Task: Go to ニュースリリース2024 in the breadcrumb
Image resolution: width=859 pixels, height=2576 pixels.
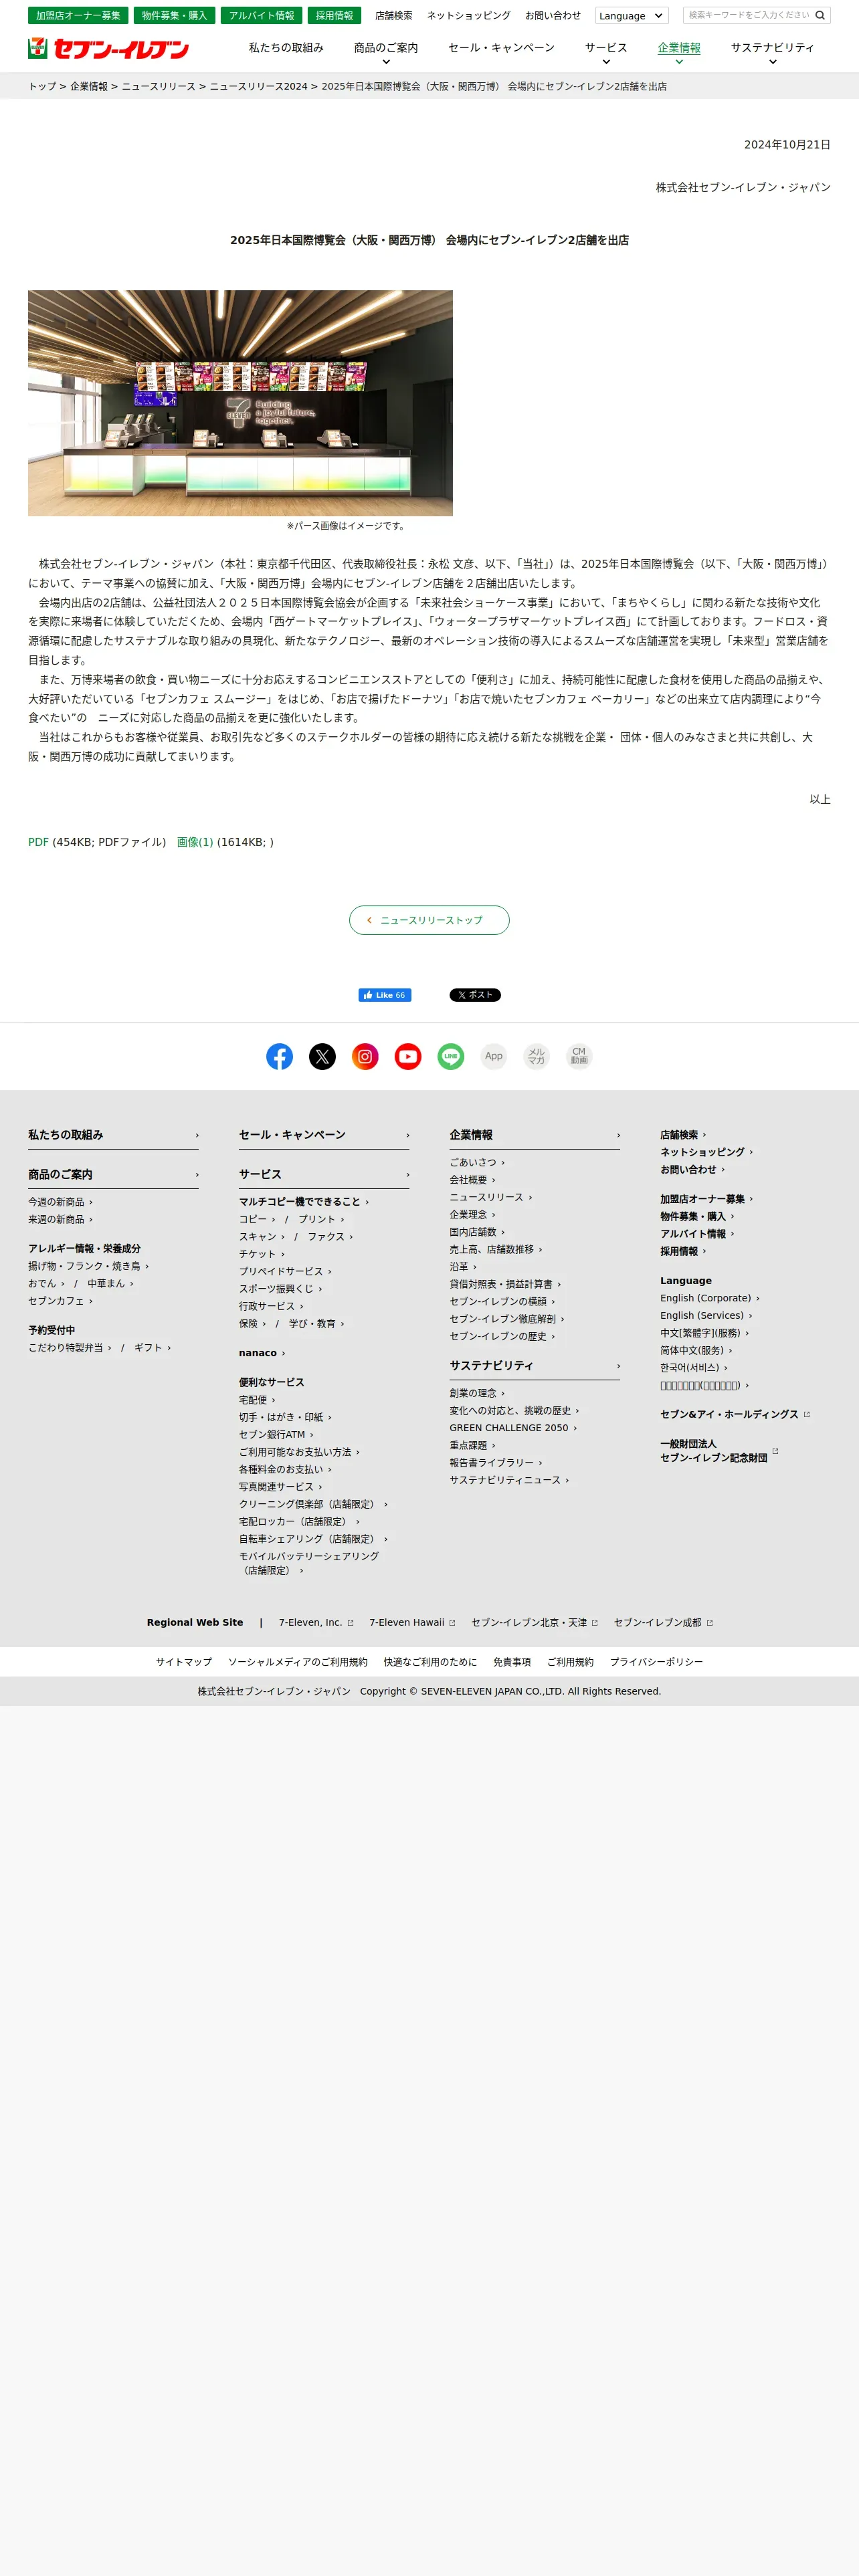Action: pos(258,87)
